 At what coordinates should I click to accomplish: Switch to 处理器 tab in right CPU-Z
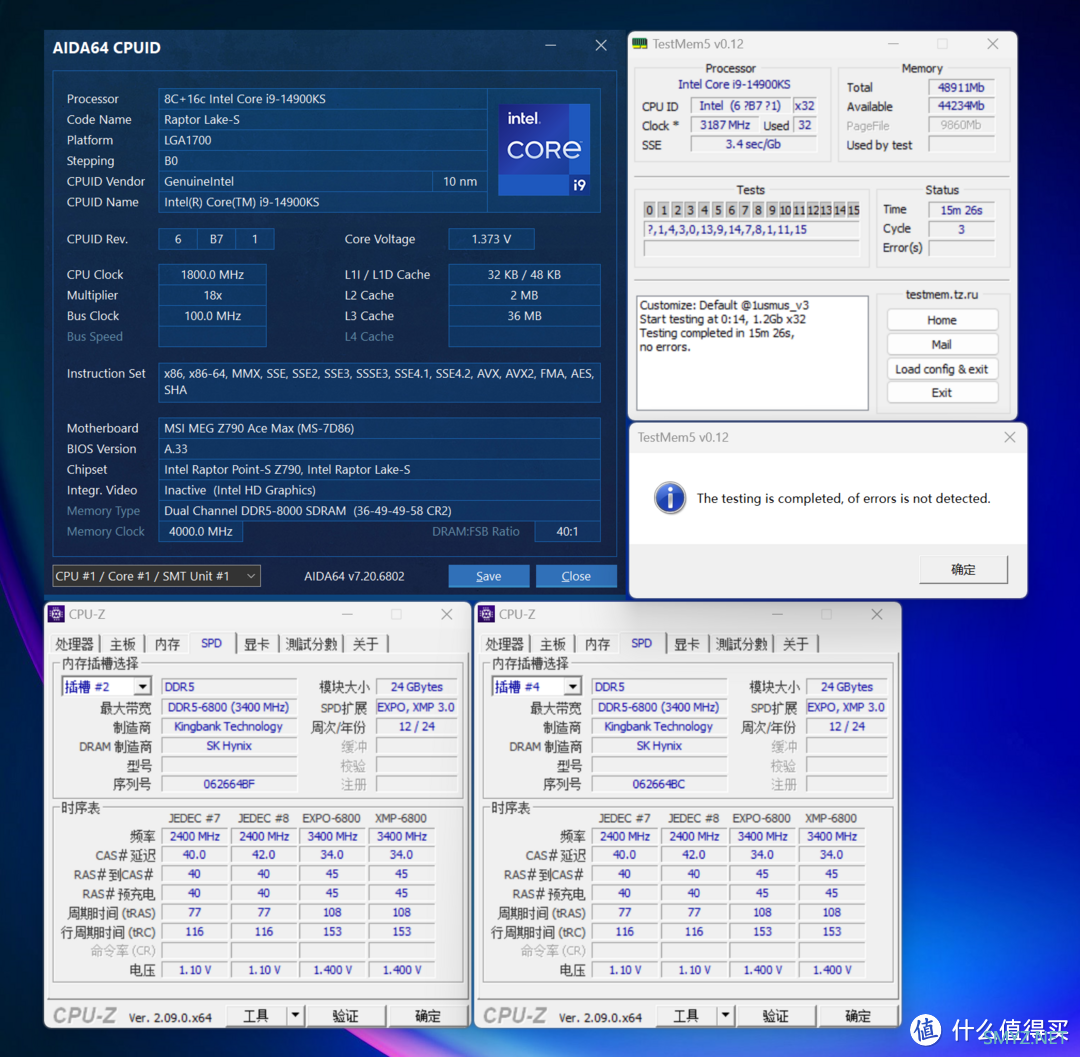click(504, 644)
